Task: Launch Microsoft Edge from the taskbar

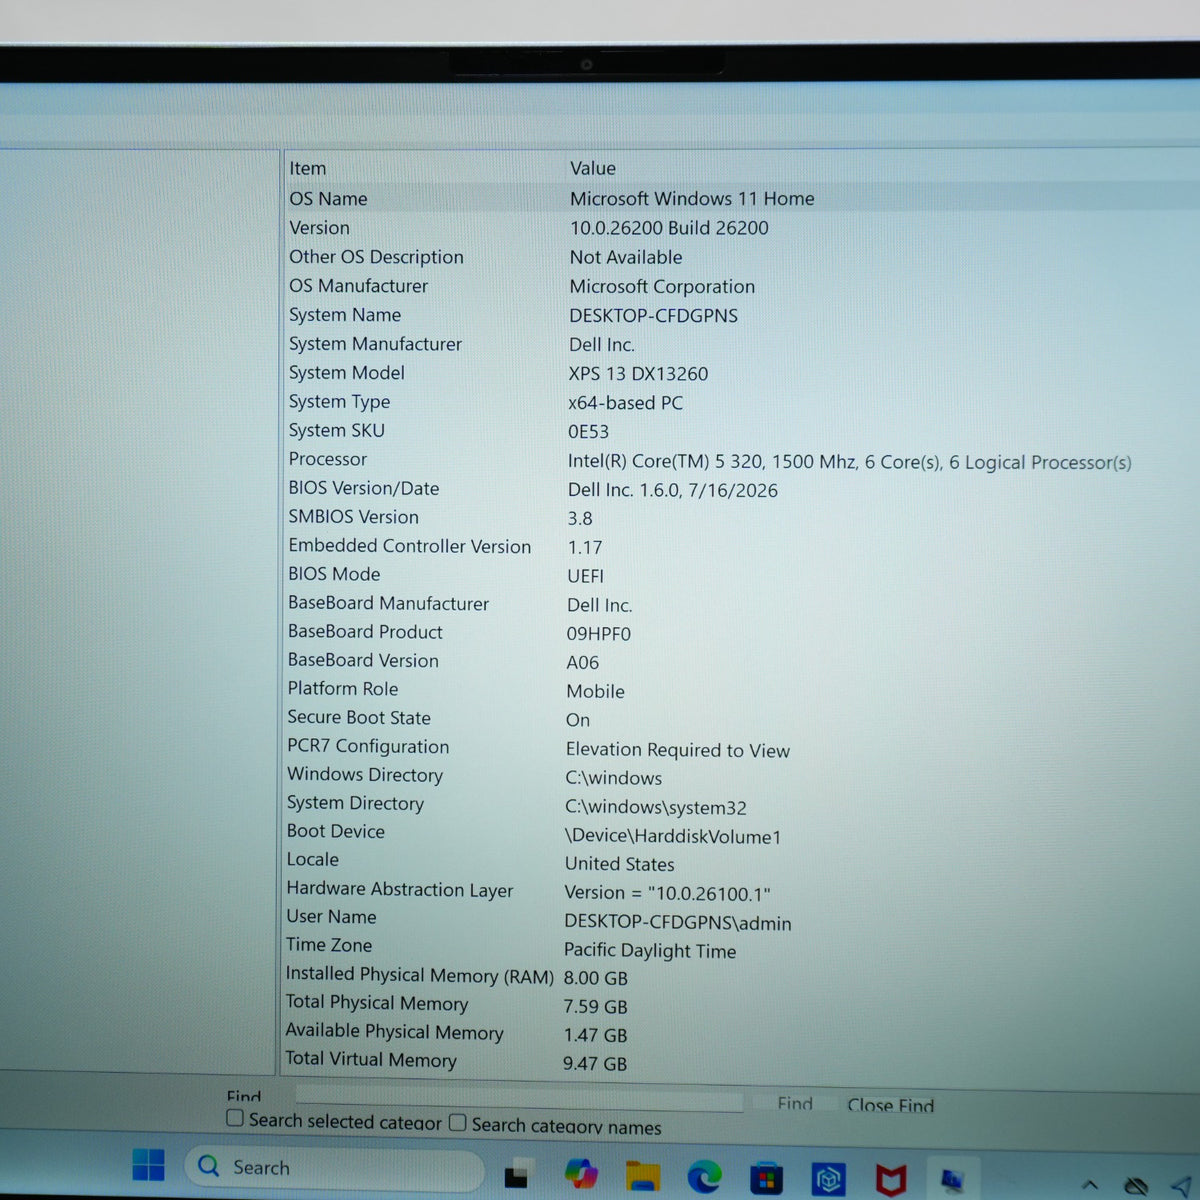Action: click(x=704, y=1177)
